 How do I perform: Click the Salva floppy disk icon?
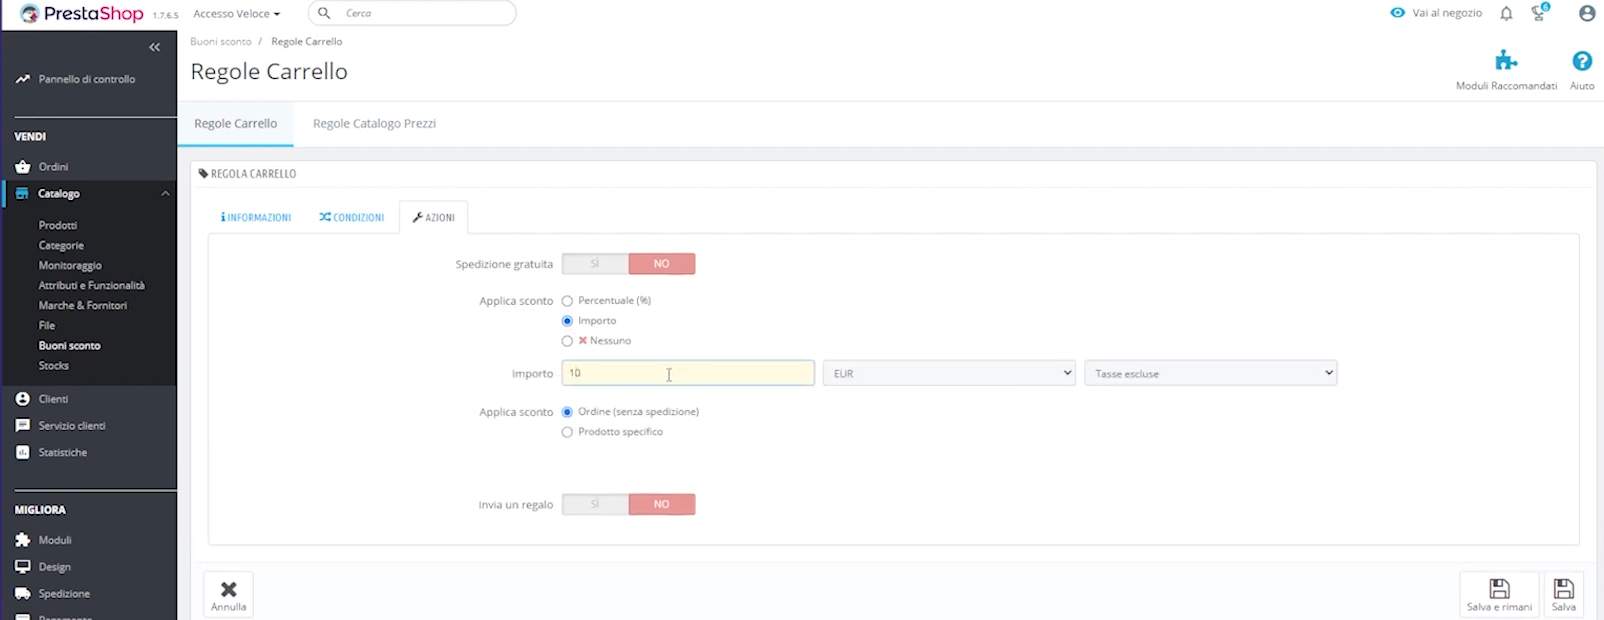[x=1563, y=589]
